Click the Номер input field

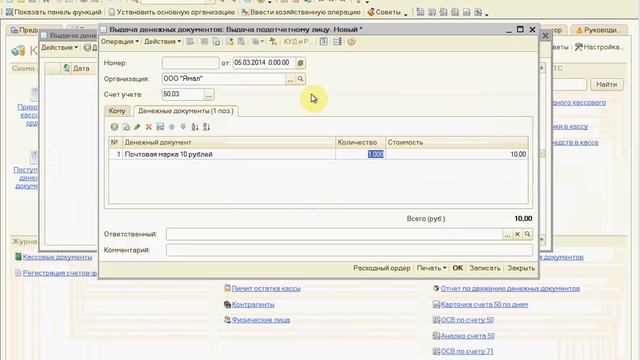190,63
